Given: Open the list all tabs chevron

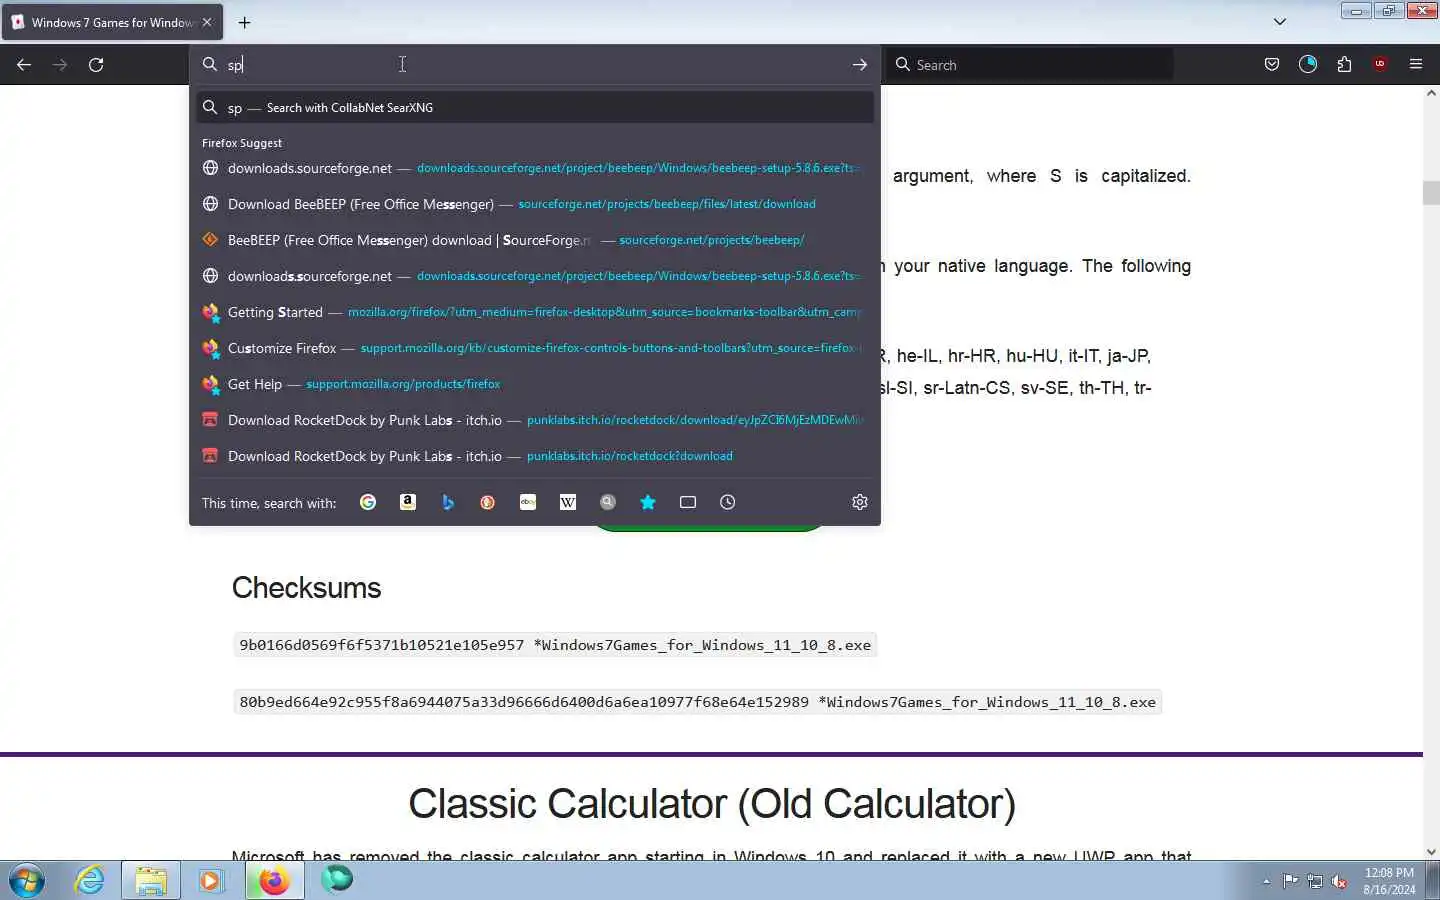Looking at the screenshot, I should (x=1280, y=22).
